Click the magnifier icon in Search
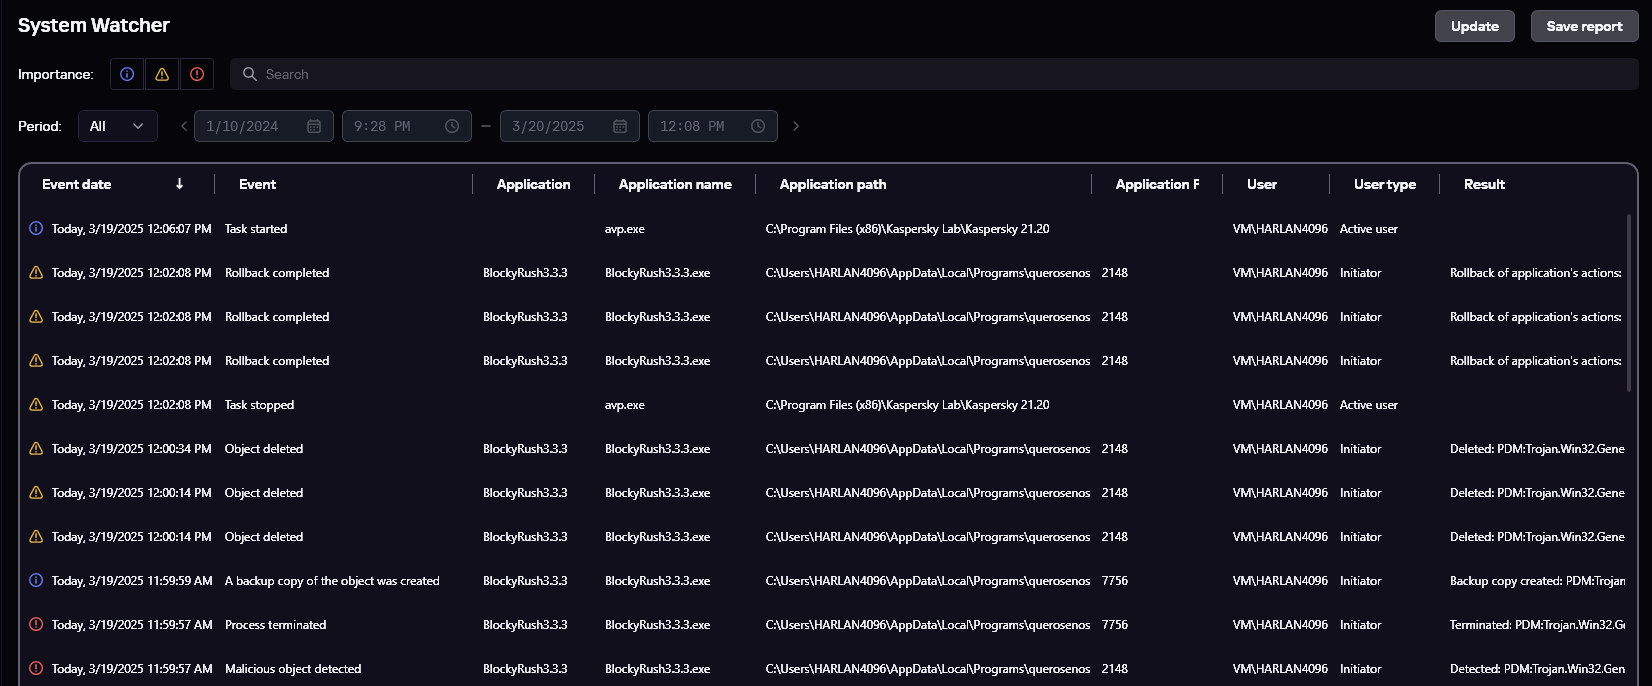 pos(250,74)
